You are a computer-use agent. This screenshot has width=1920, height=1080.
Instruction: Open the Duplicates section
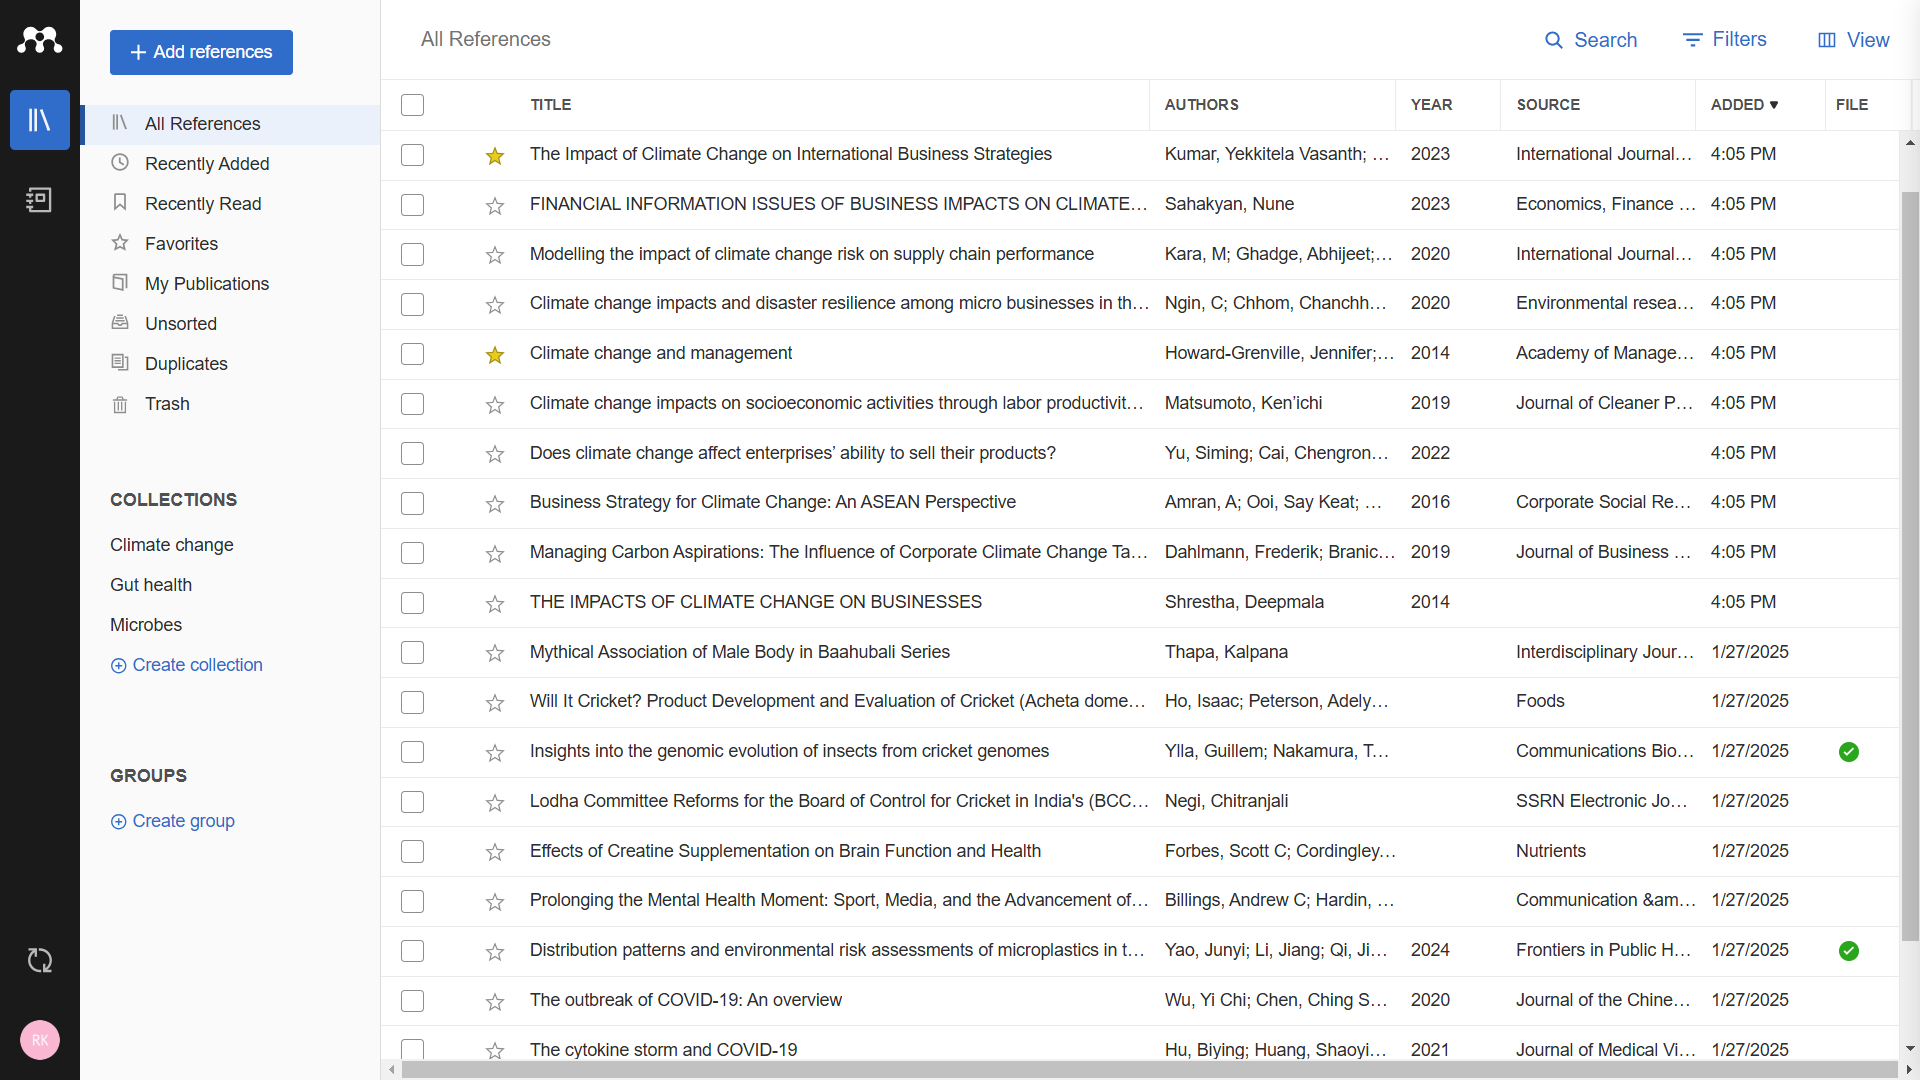pos(186,364)
